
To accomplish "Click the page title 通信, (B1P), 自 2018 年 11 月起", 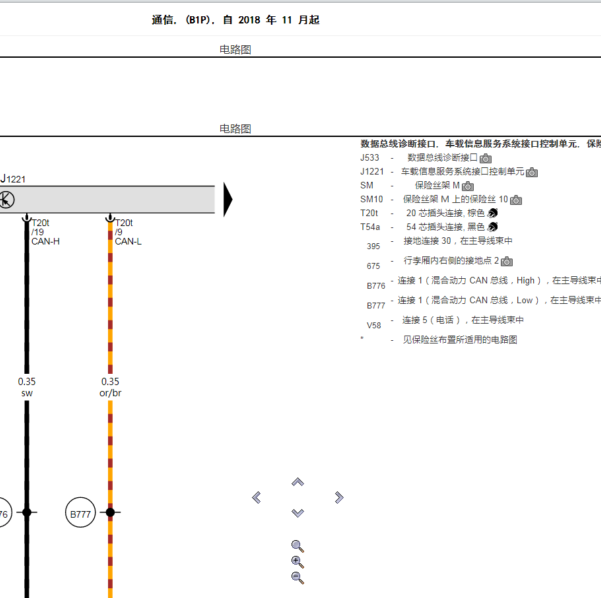I will [x=235, y=20].
